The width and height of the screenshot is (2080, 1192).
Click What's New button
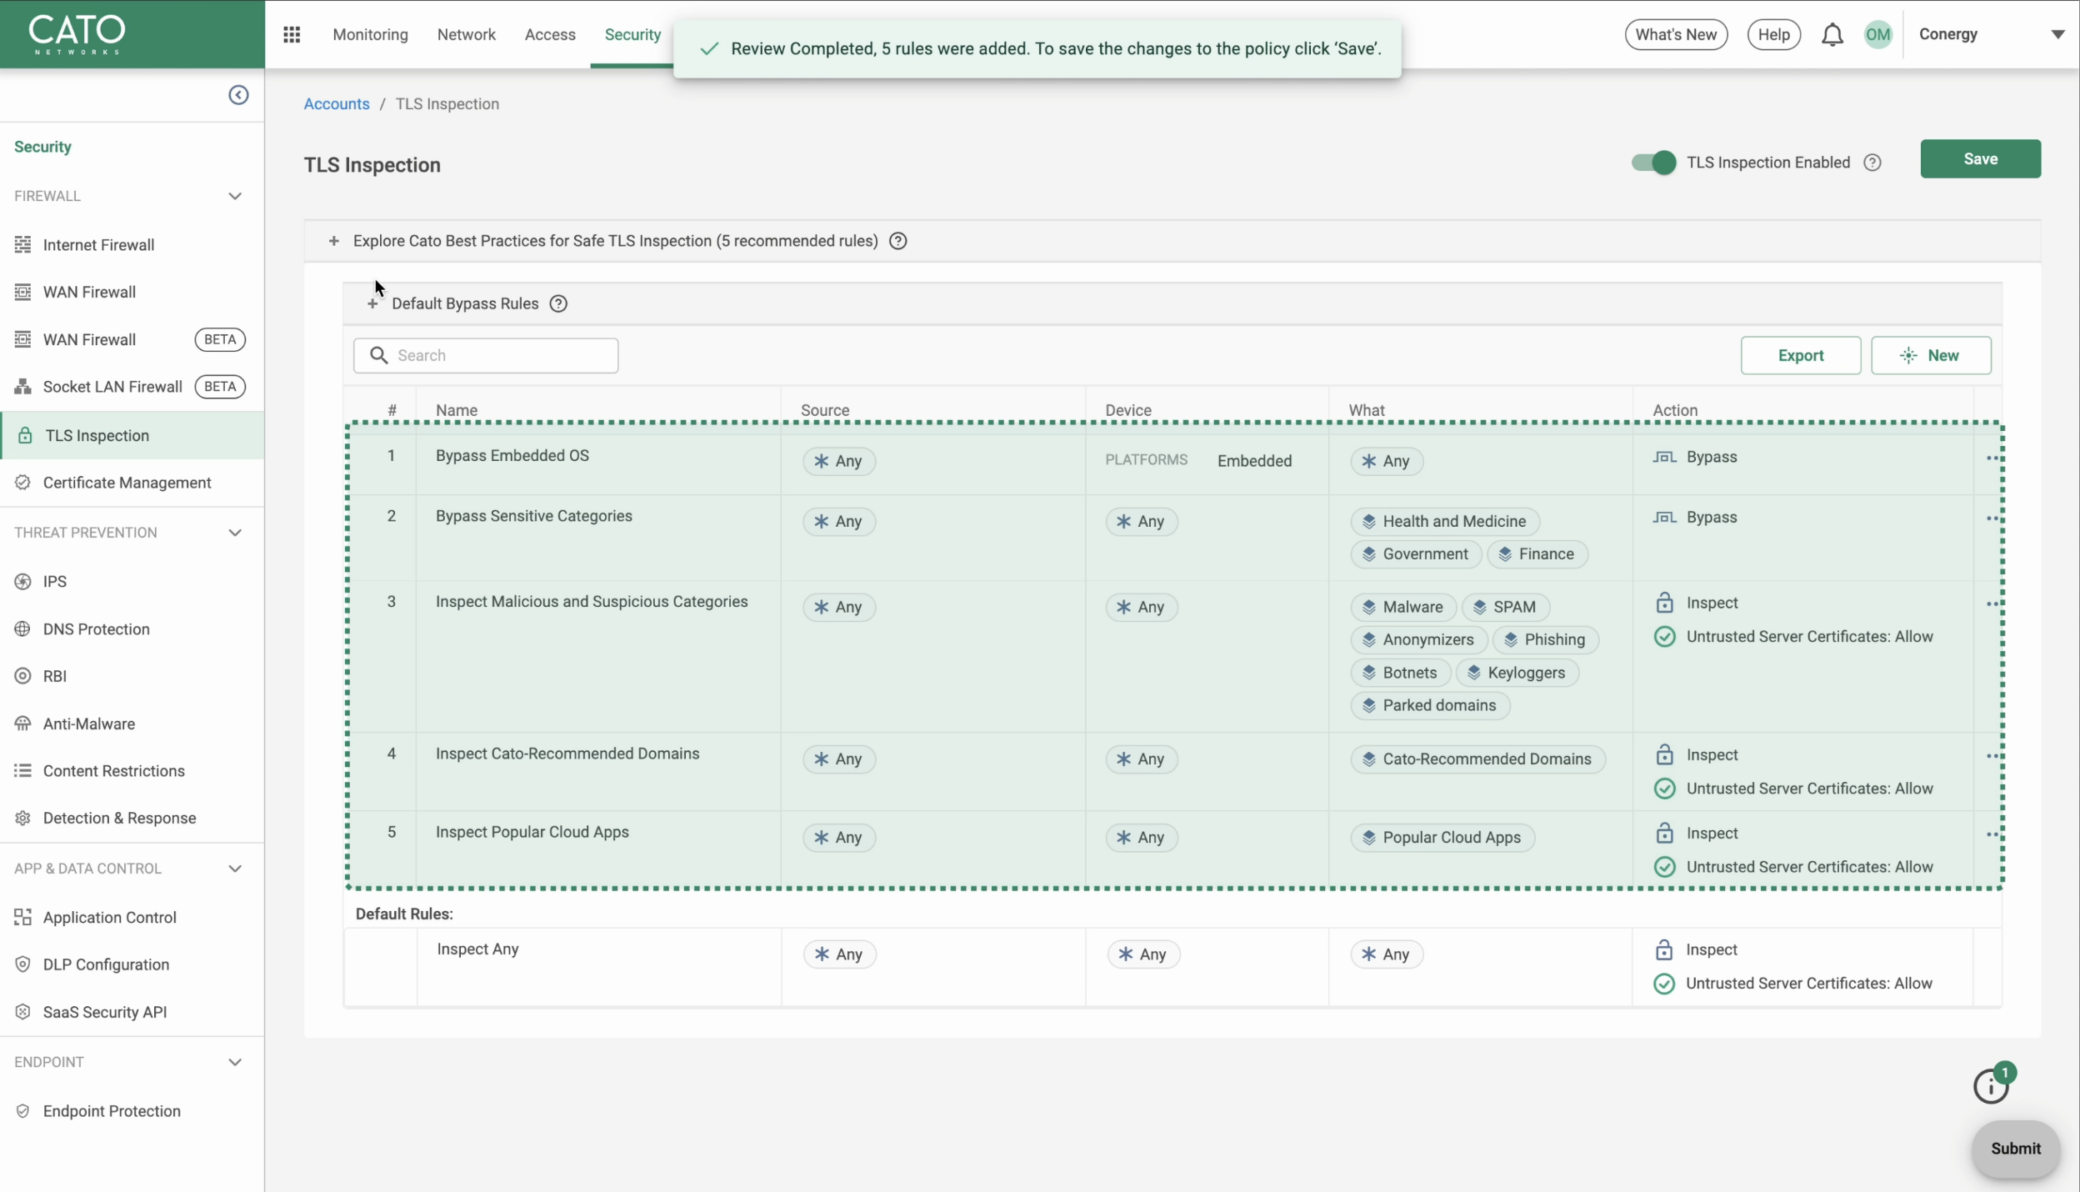(x=1676, y=34)
